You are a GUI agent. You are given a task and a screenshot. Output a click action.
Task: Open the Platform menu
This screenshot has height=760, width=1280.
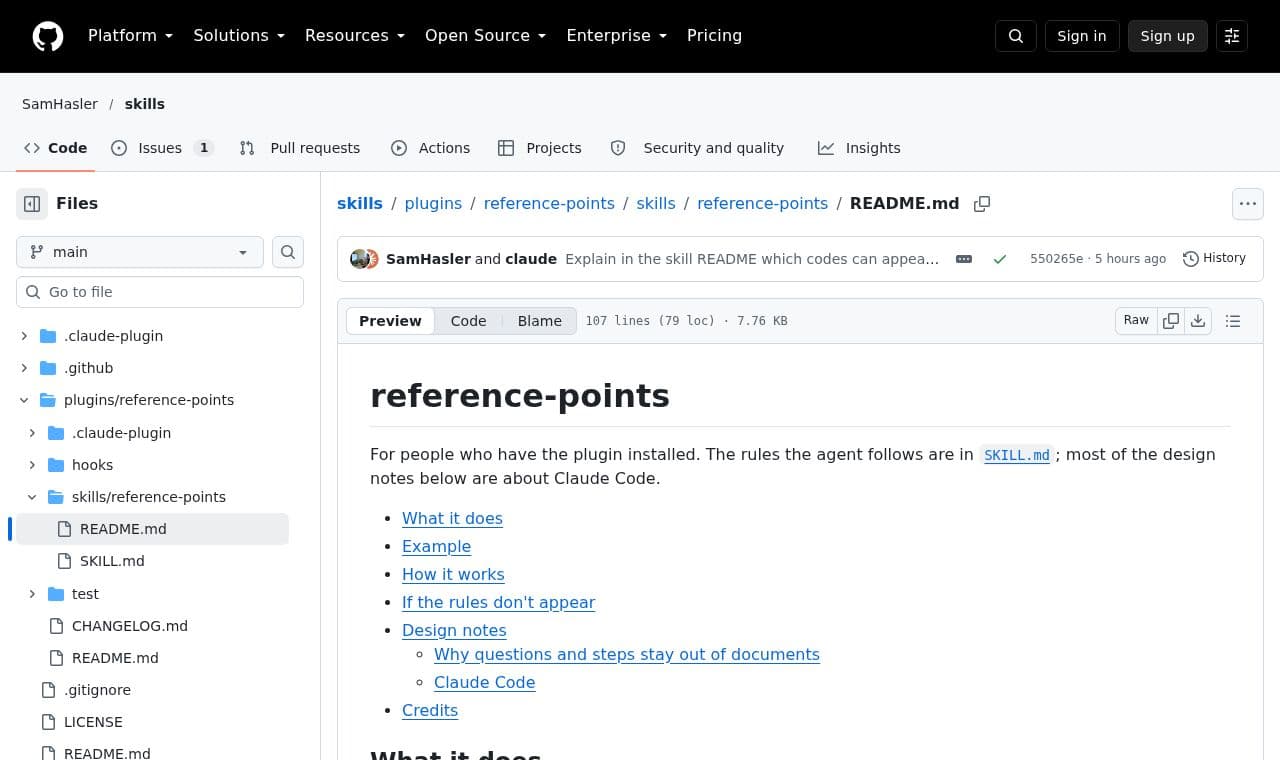pos(130,36)
